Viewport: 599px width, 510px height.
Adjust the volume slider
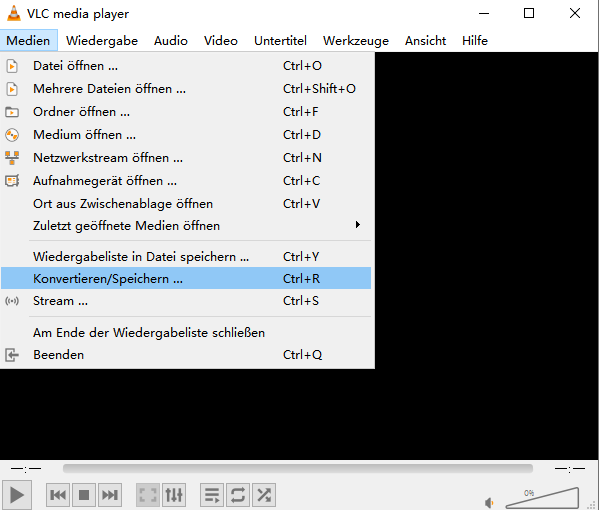pyautogui.click(x=542, y=498)
